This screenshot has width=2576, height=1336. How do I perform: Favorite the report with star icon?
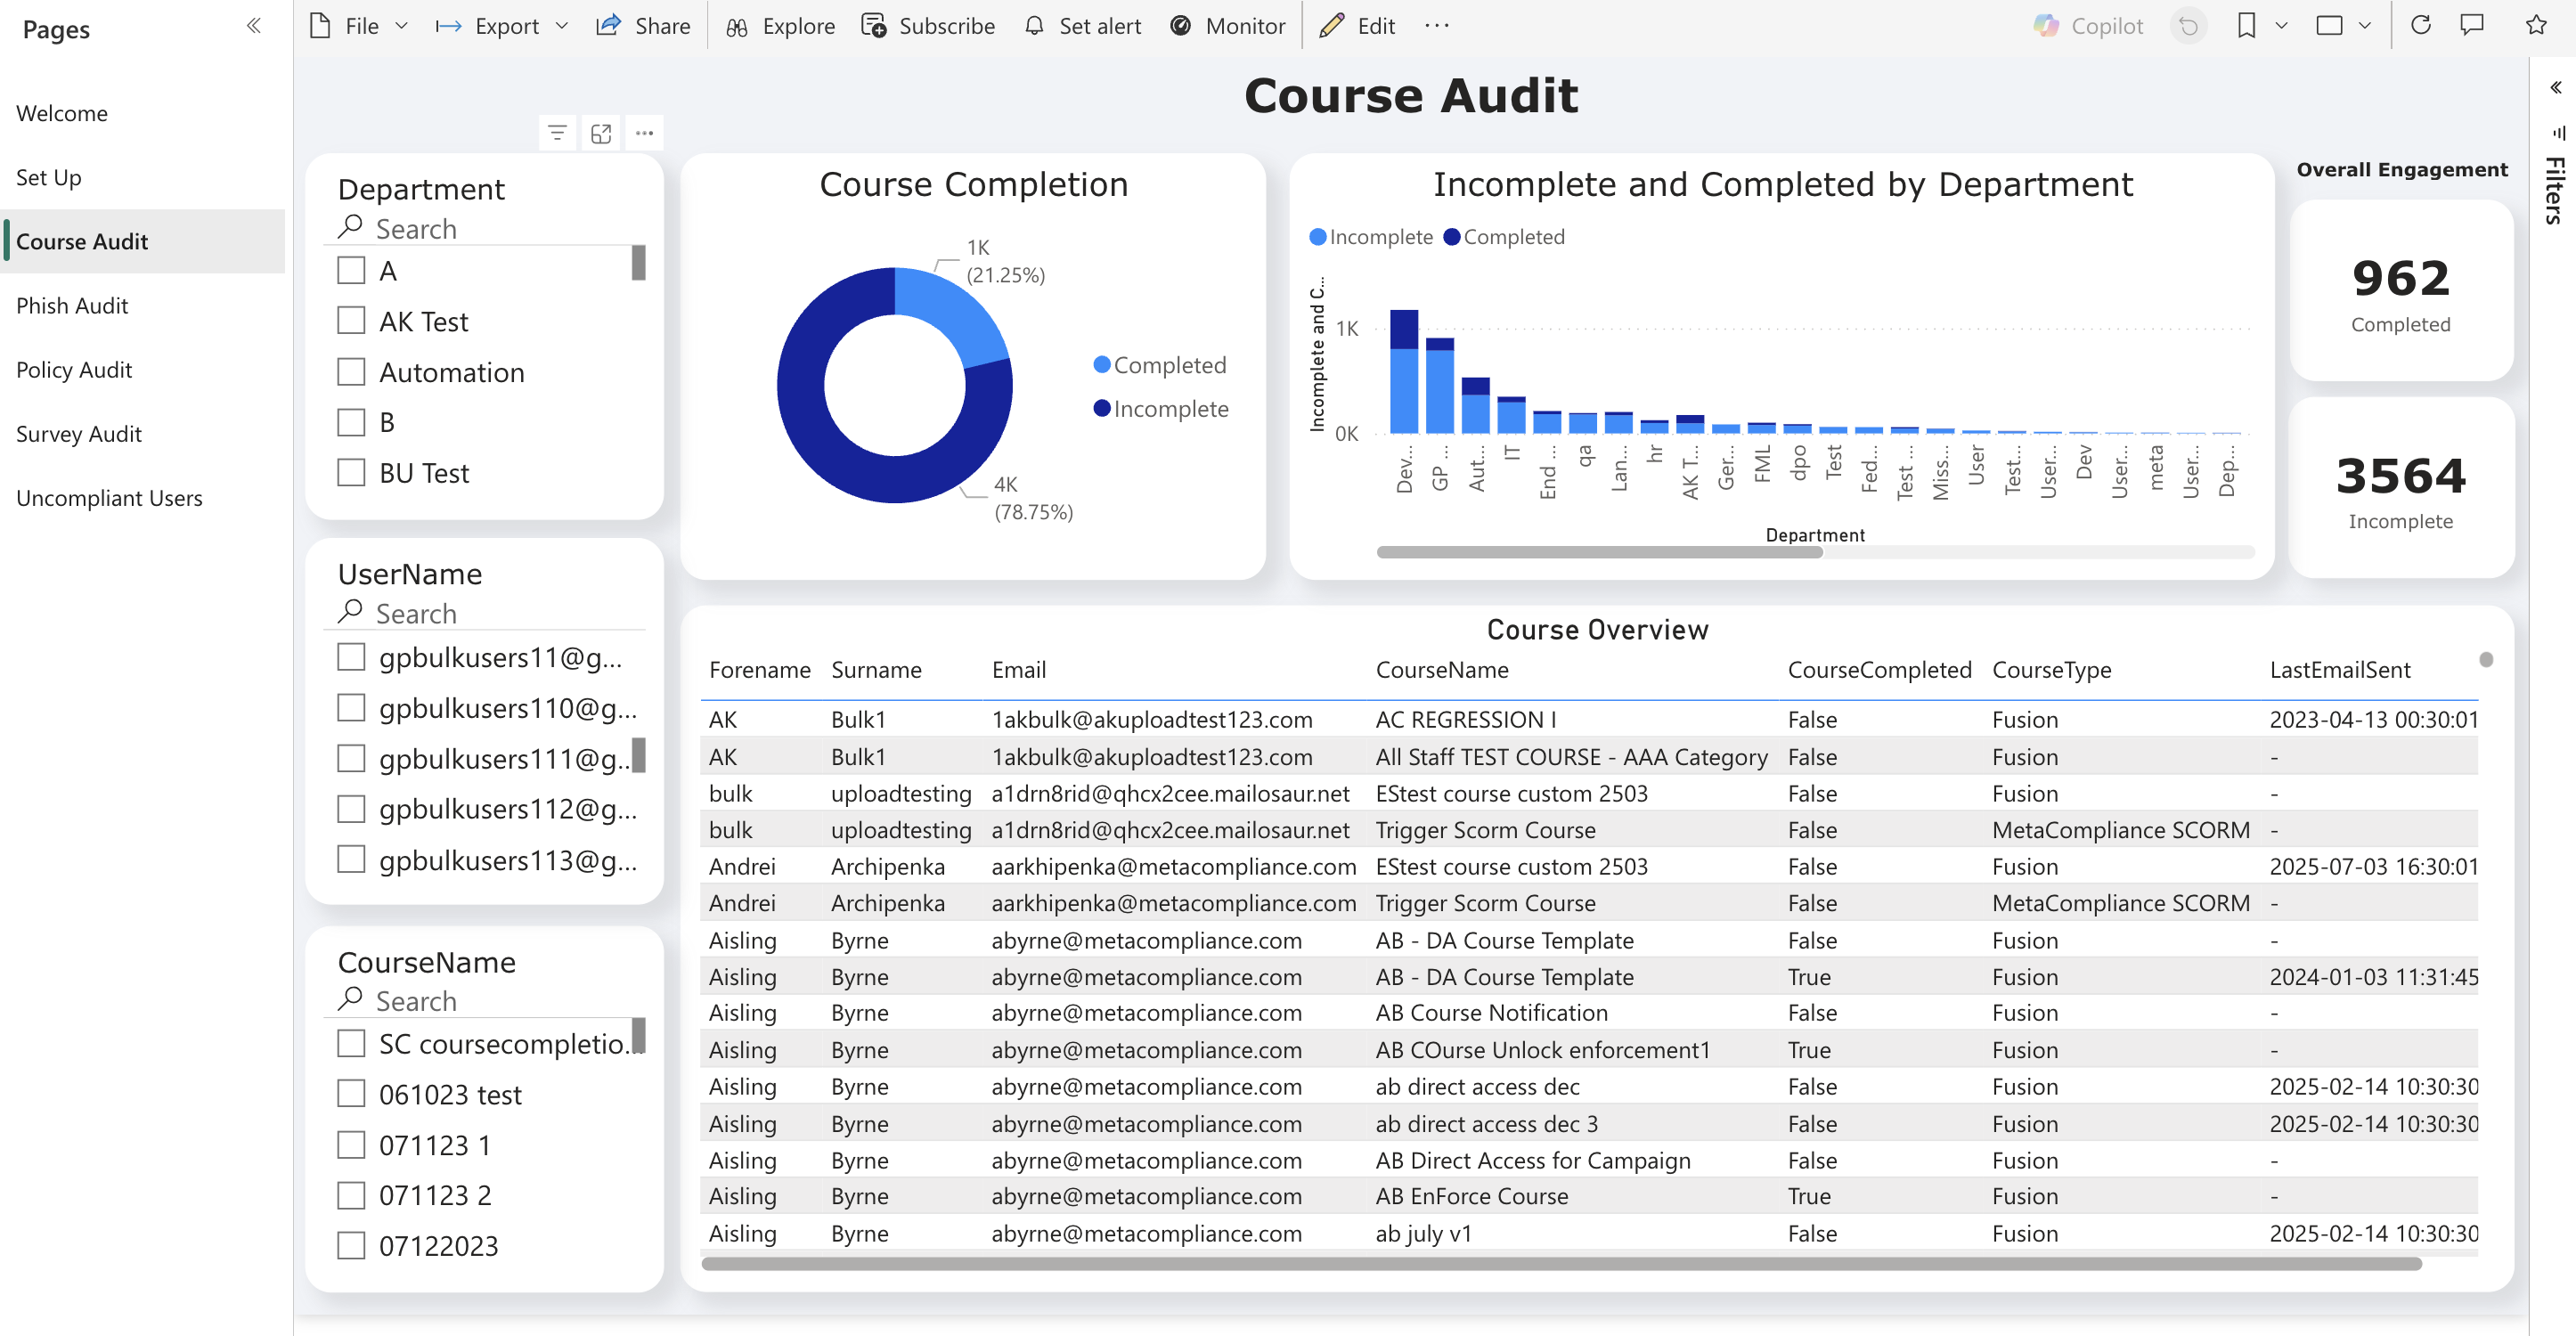[2536, 26]
